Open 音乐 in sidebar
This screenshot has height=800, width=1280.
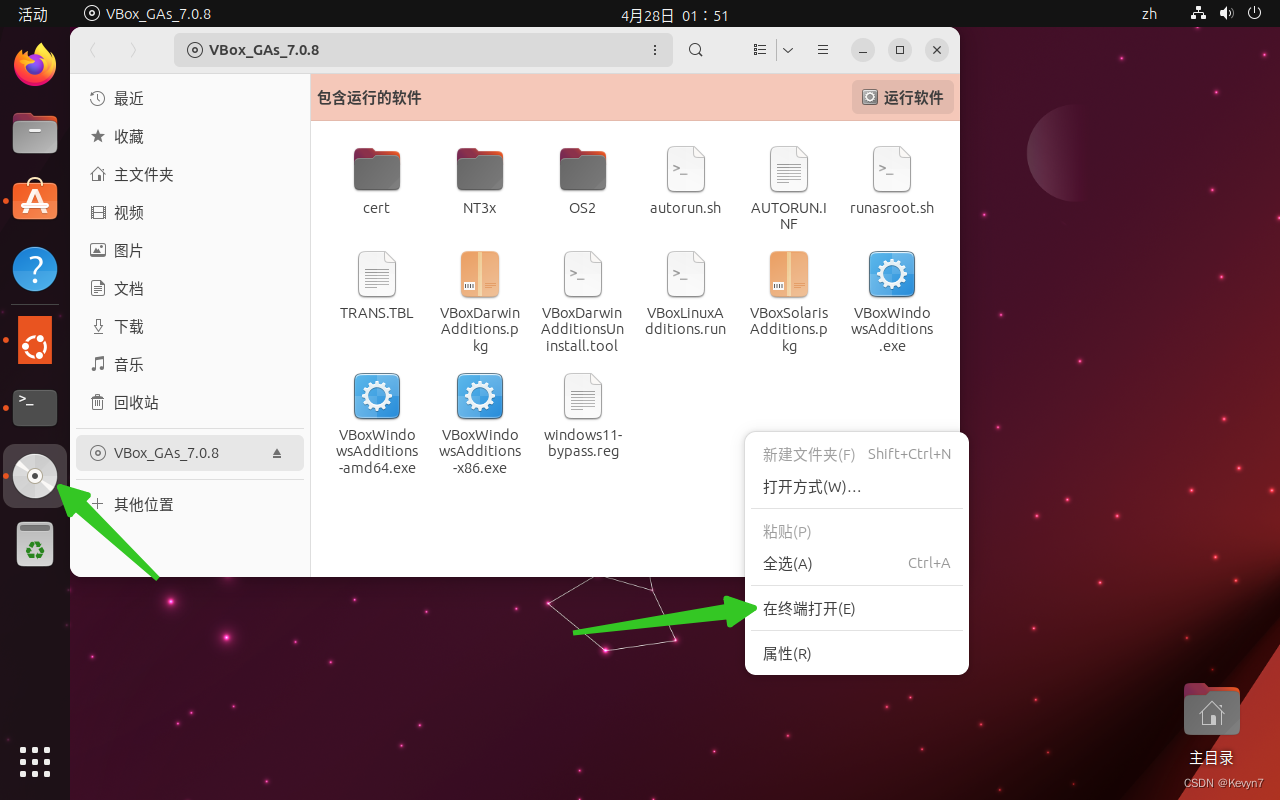[x=190, y=364]
